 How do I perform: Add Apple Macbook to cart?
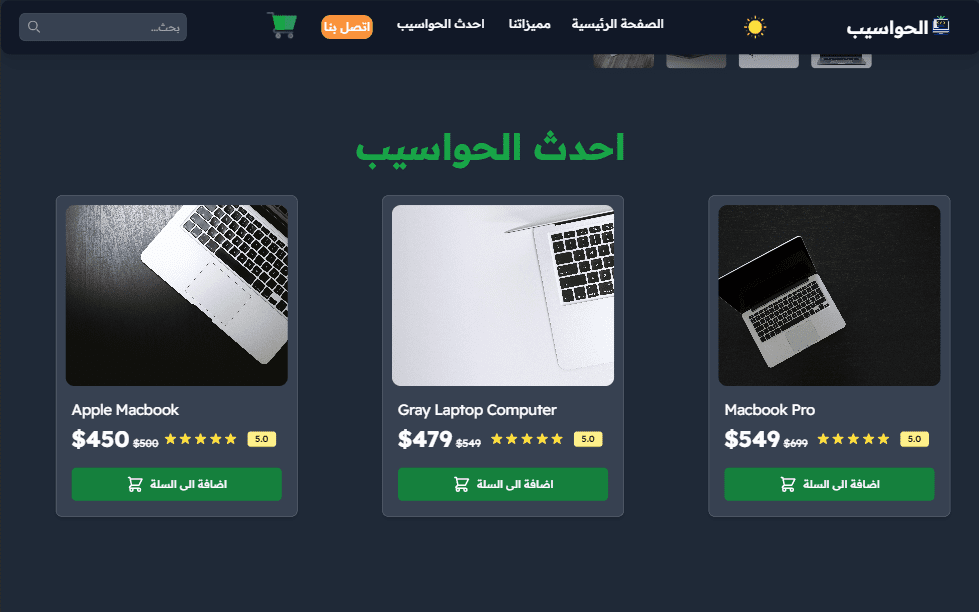click(x=177, y=484)
